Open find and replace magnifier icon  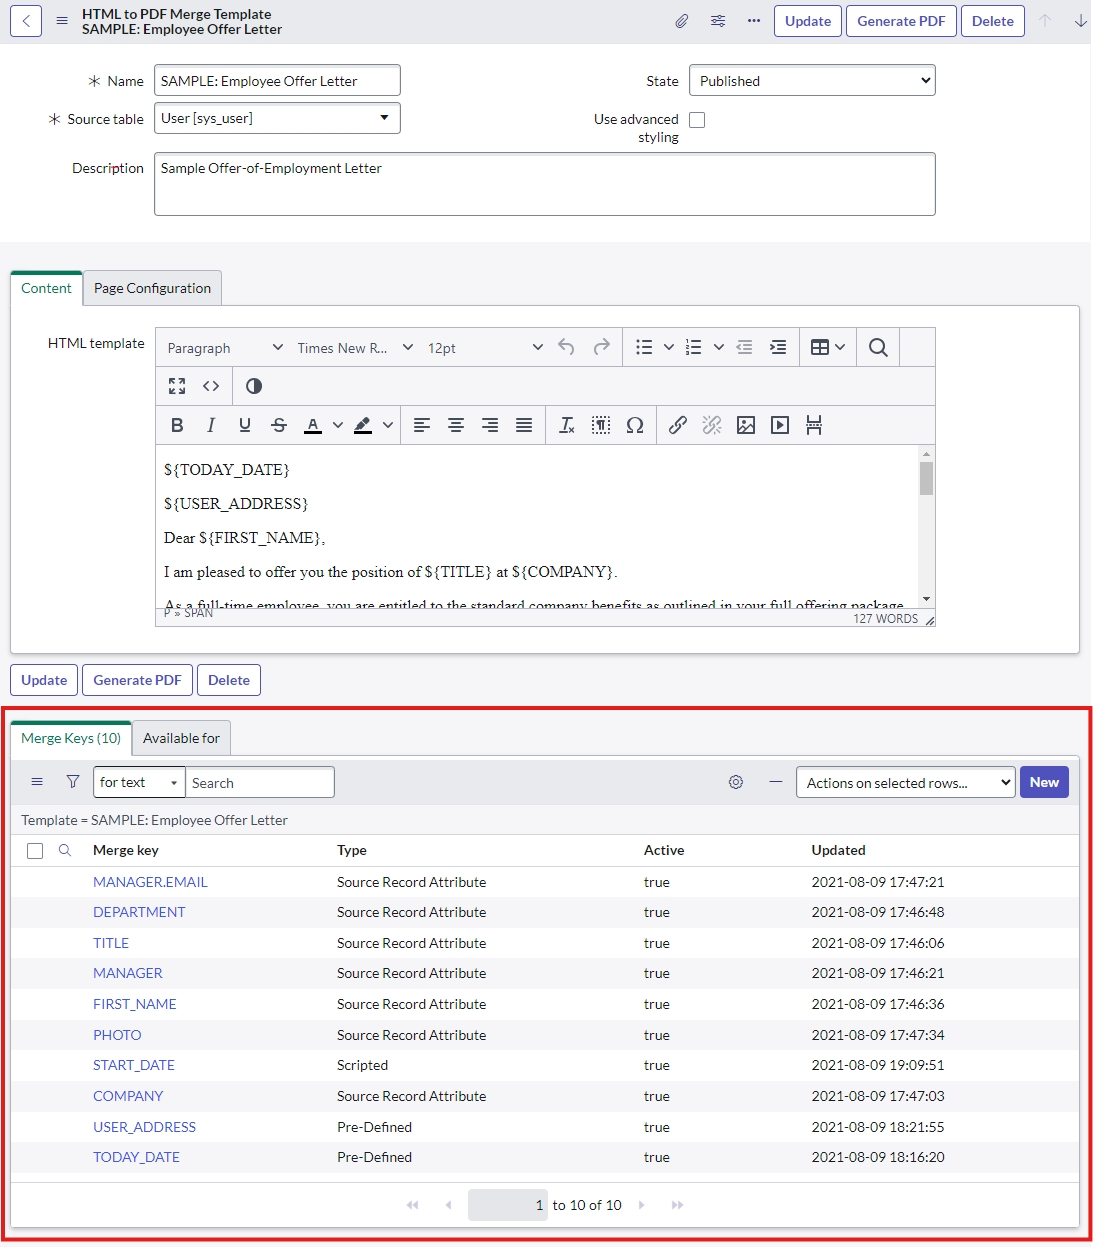point(878,347)
